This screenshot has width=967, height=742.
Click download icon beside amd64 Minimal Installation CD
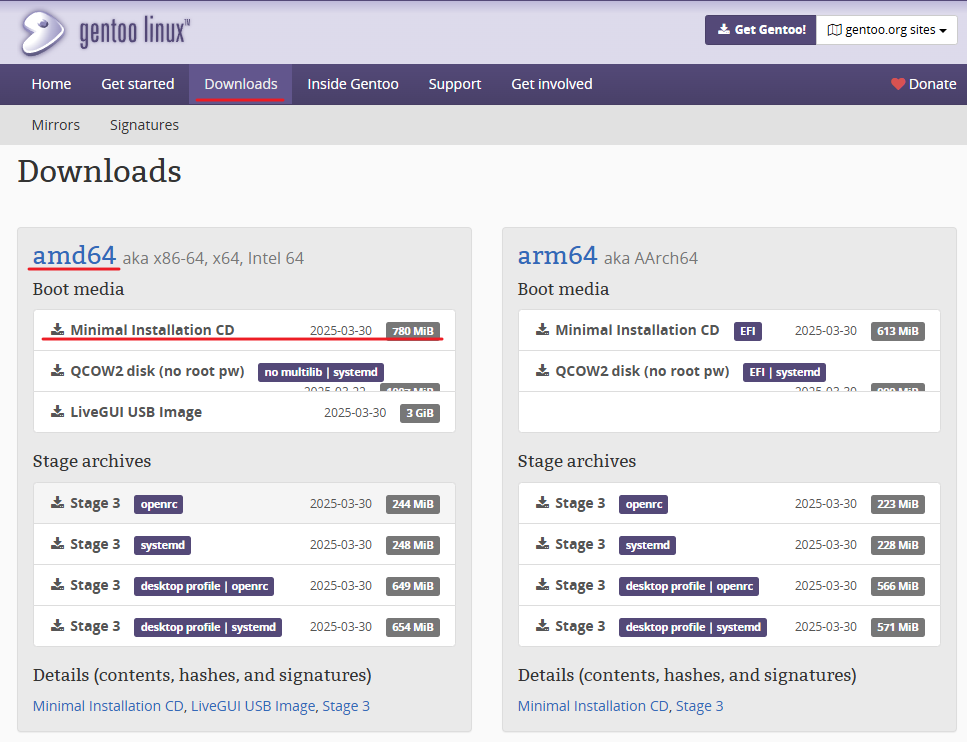coord(57,329)
